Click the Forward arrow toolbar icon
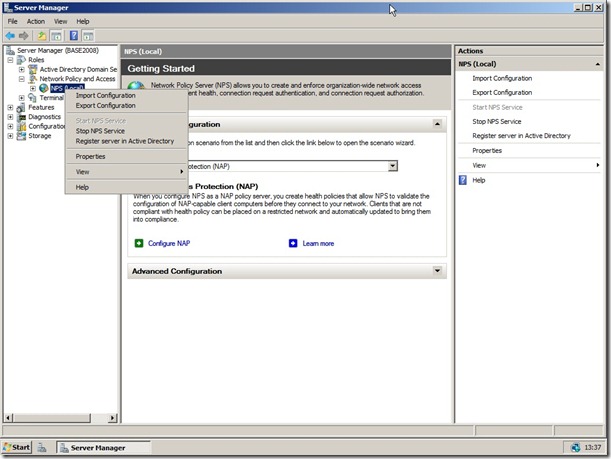Viewport: 611px width, 459px height. pos(24,36)
